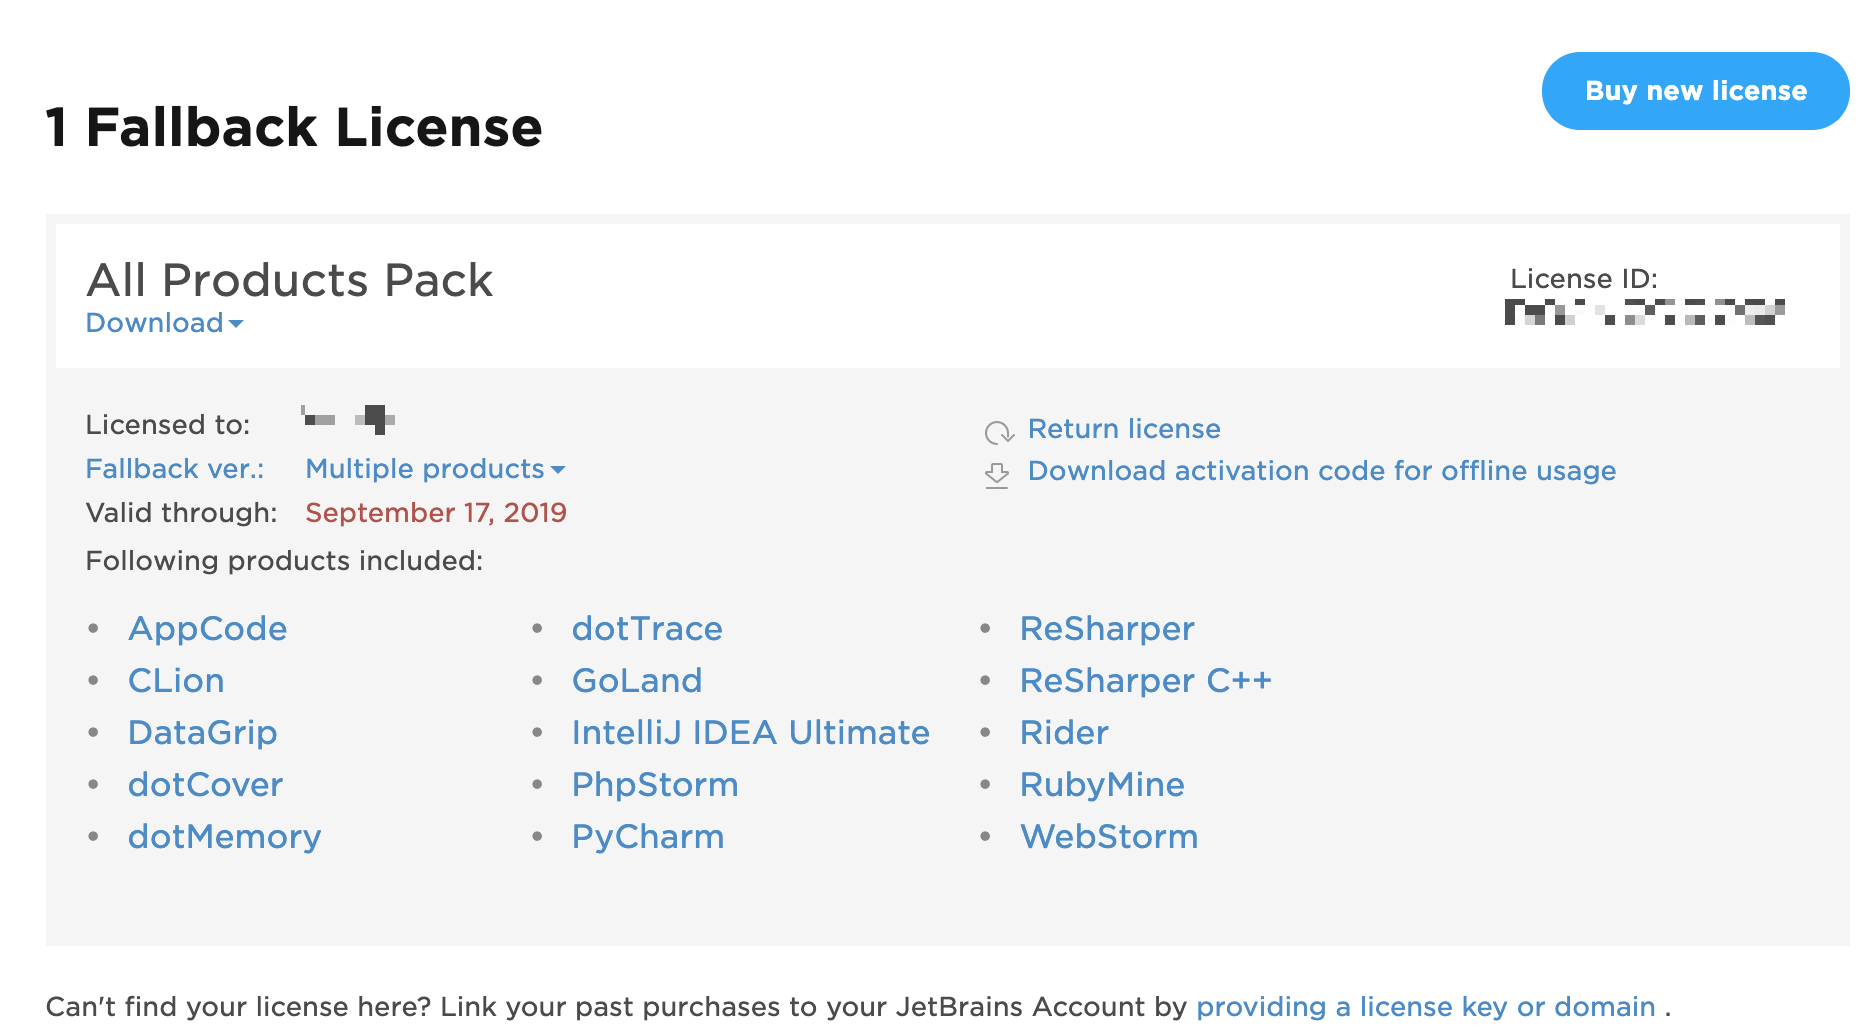Click the blurred License ID value
This screenshot has width=1874, height=1034.
1645,312
